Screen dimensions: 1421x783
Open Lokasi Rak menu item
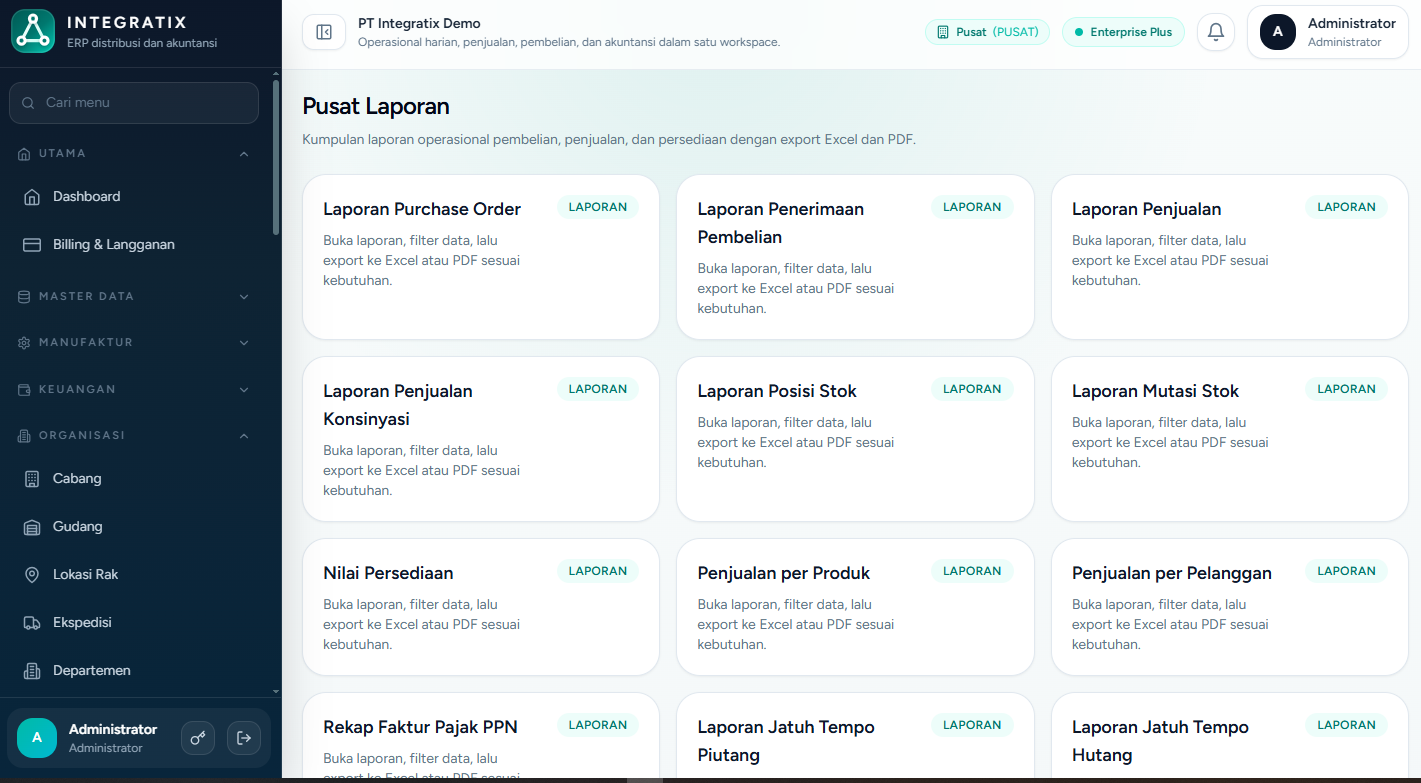134,575
